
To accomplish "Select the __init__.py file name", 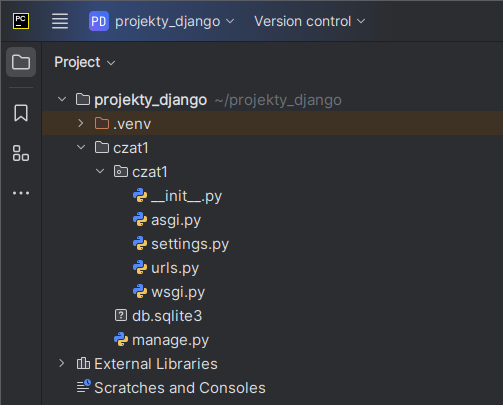I will coord(186,196).
